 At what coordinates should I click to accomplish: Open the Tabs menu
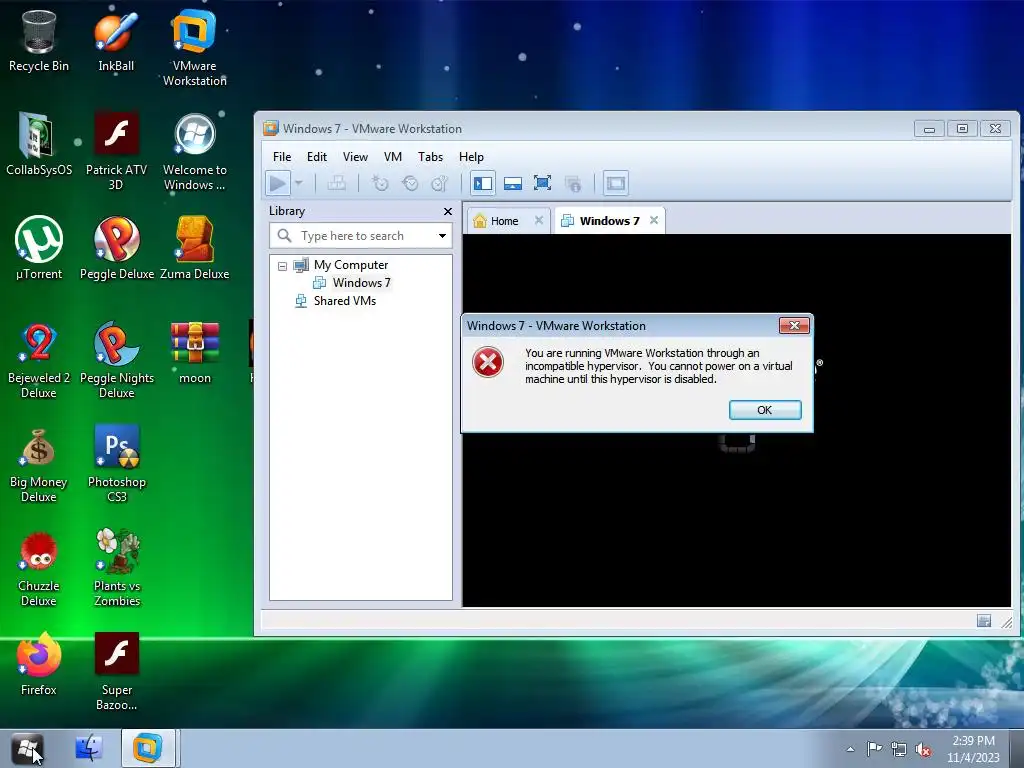[430, 157]
